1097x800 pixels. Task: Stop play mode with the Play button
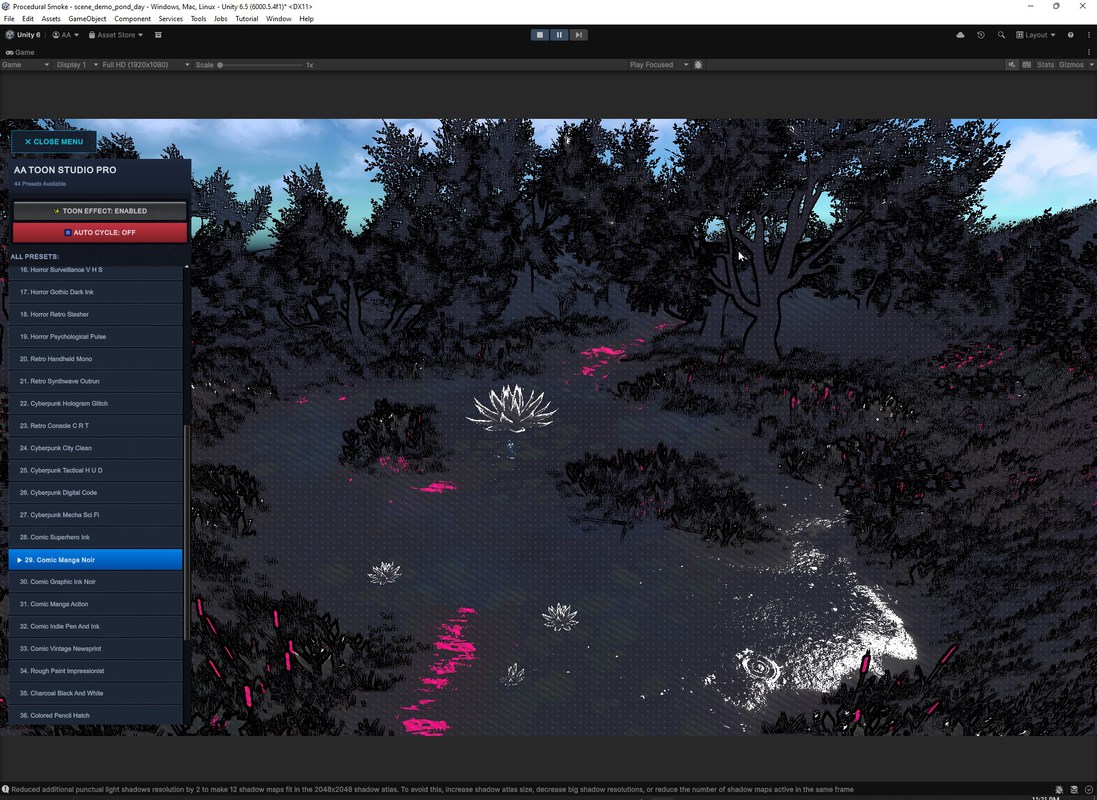click(539, 34)
